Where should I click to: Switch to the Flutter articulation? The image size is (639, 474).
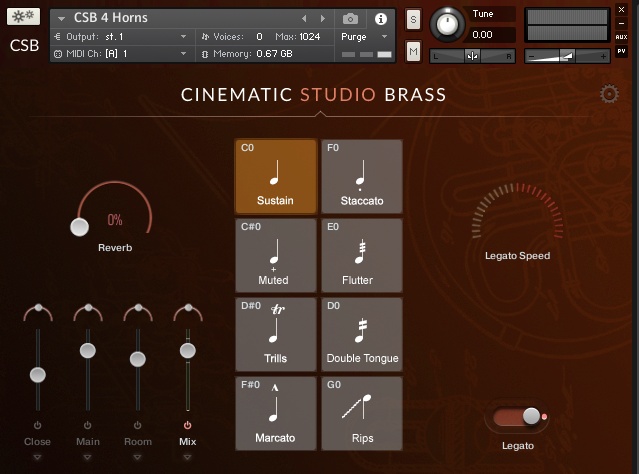[x=361, y=255]
